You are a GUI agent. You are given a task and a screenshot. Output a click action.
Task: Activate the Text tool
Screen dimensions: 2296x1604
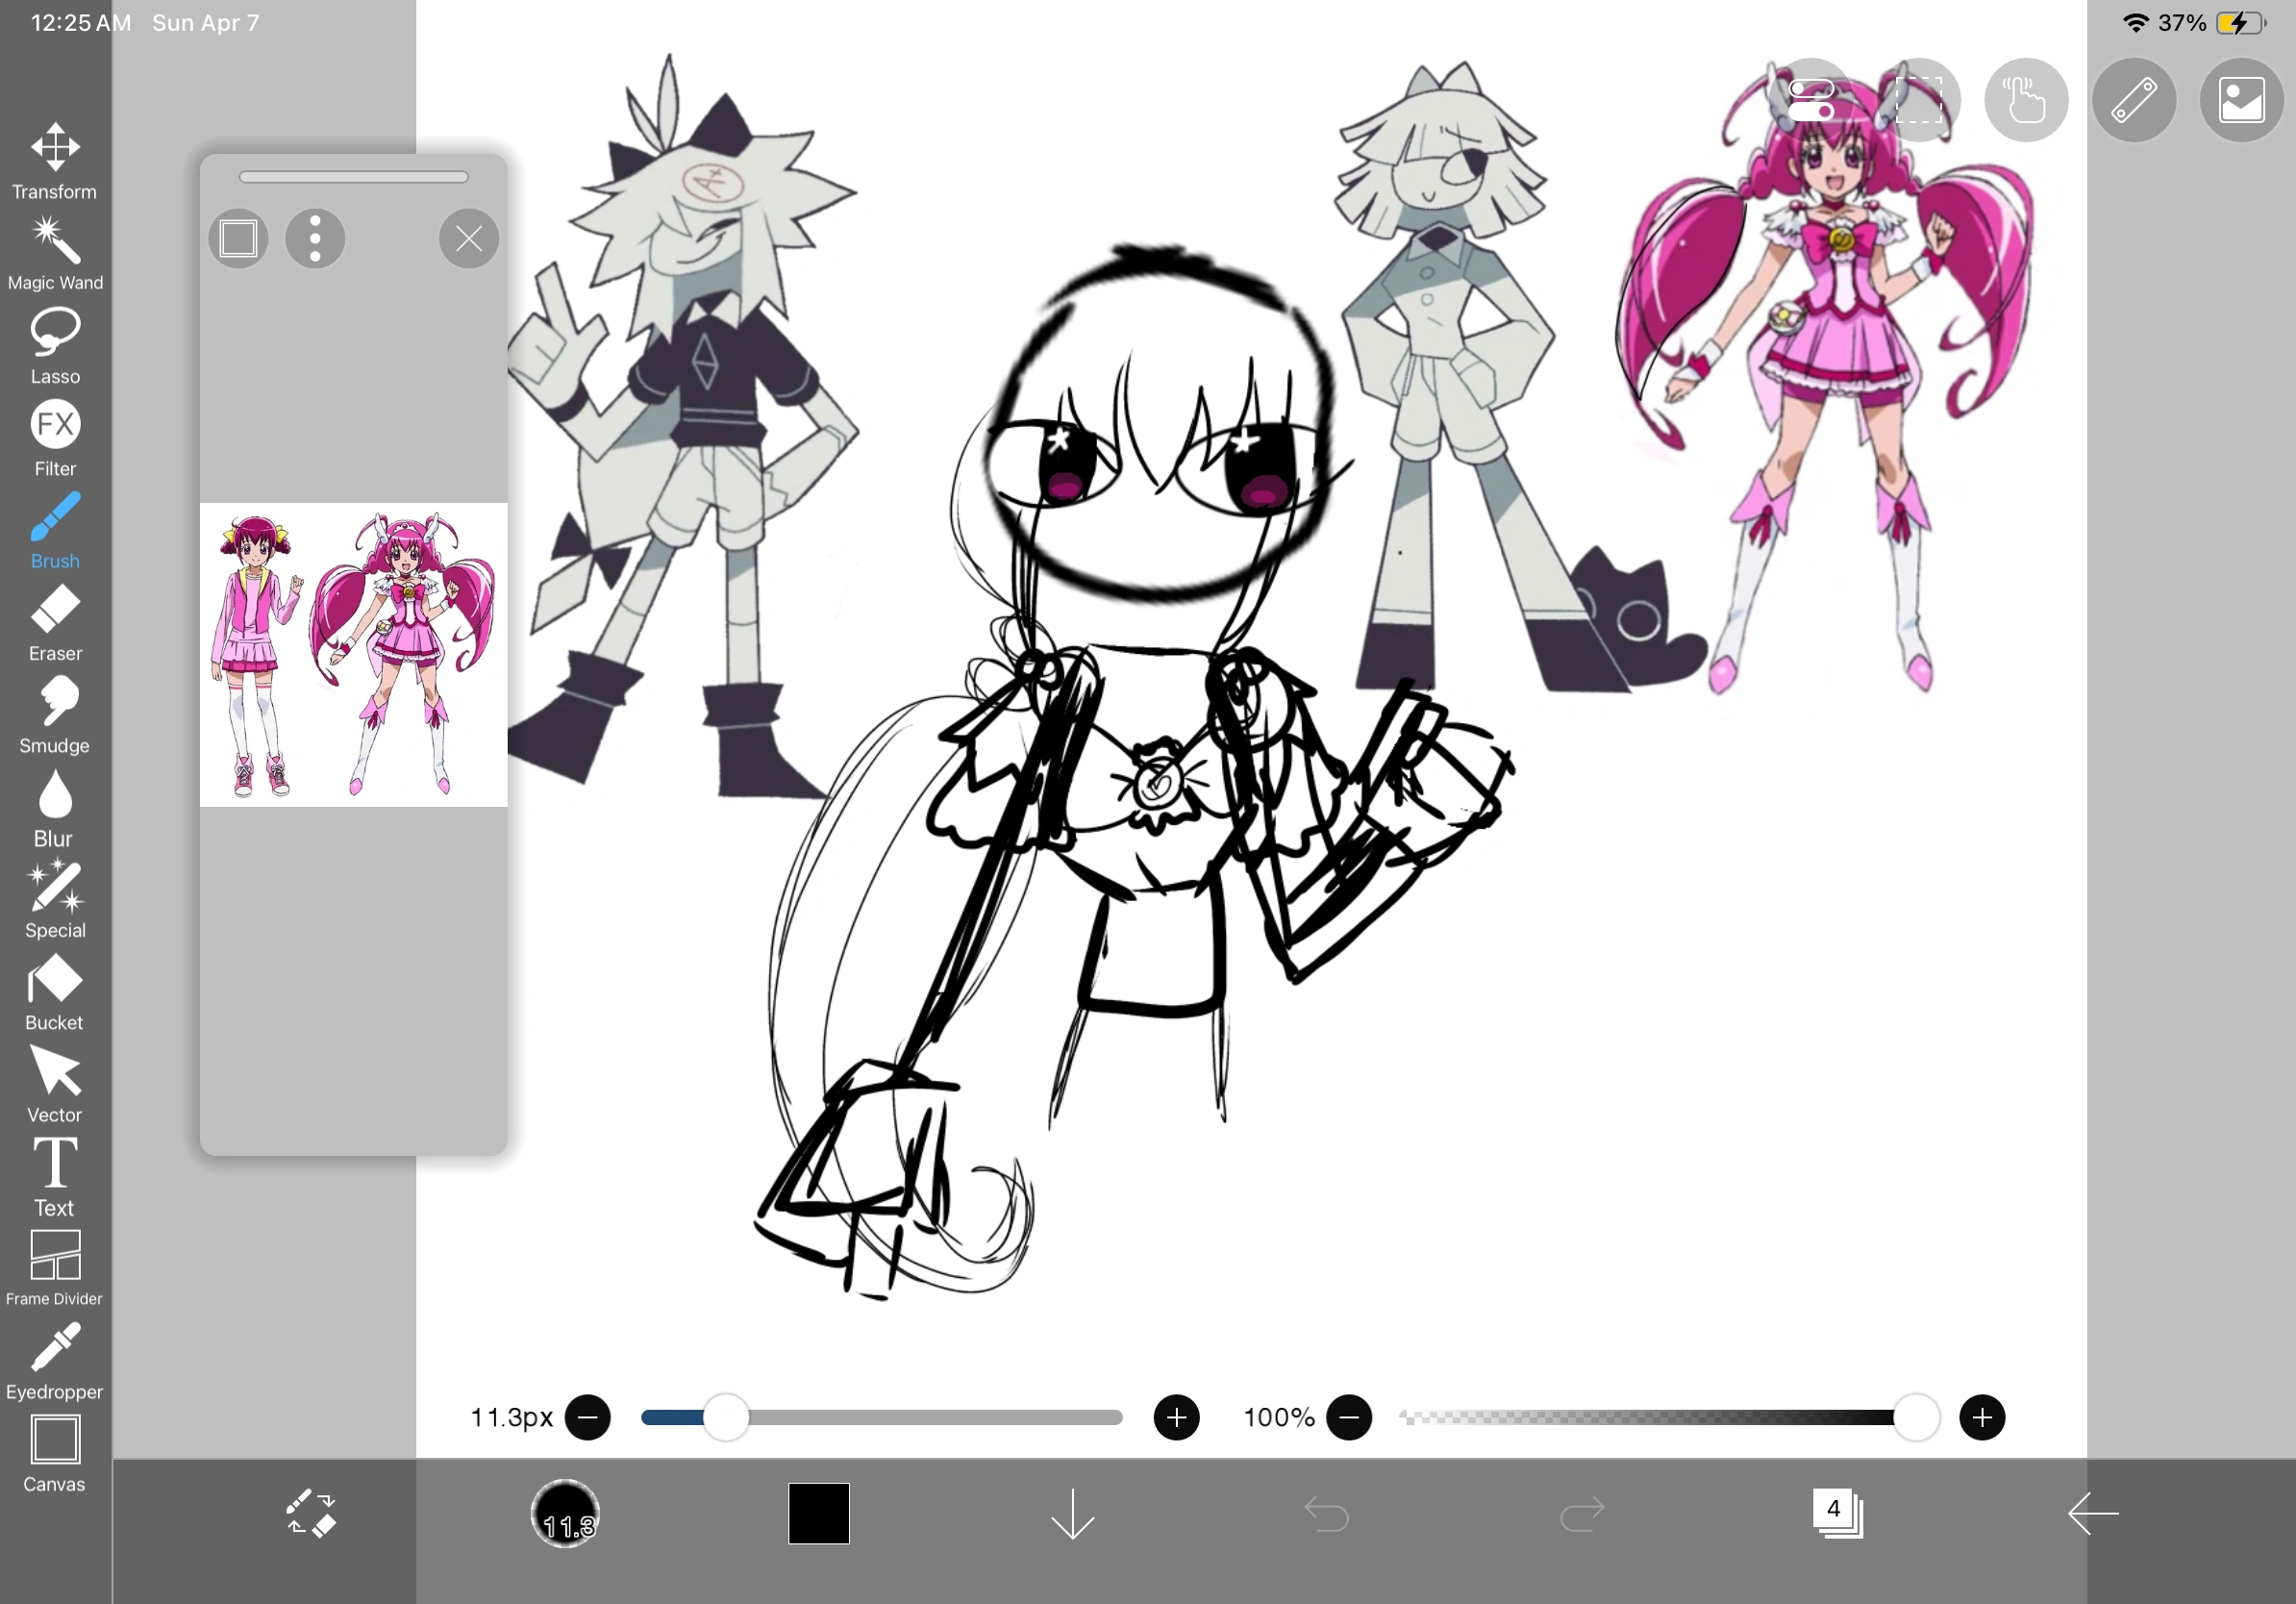(x=54, y=1175)
